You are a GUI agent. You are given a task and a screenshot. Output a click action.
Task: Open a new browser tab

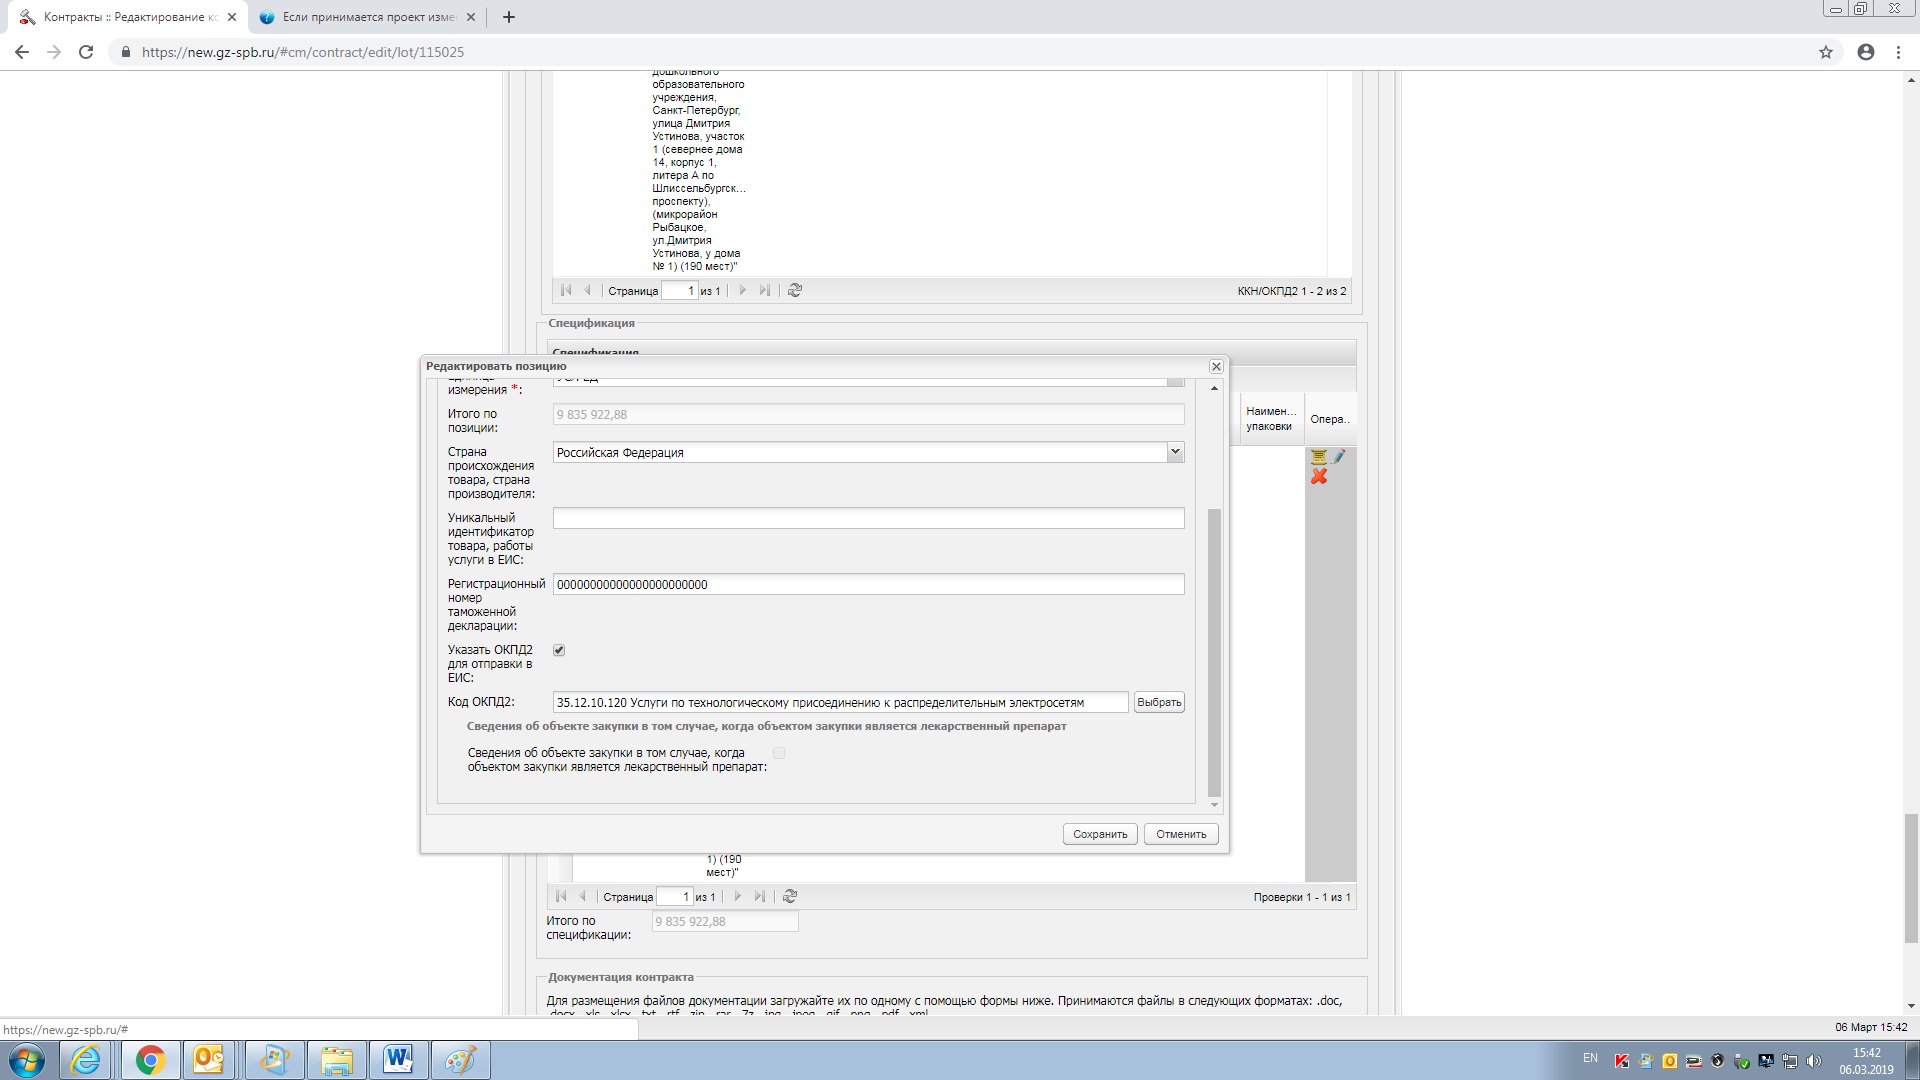(508, 17)
